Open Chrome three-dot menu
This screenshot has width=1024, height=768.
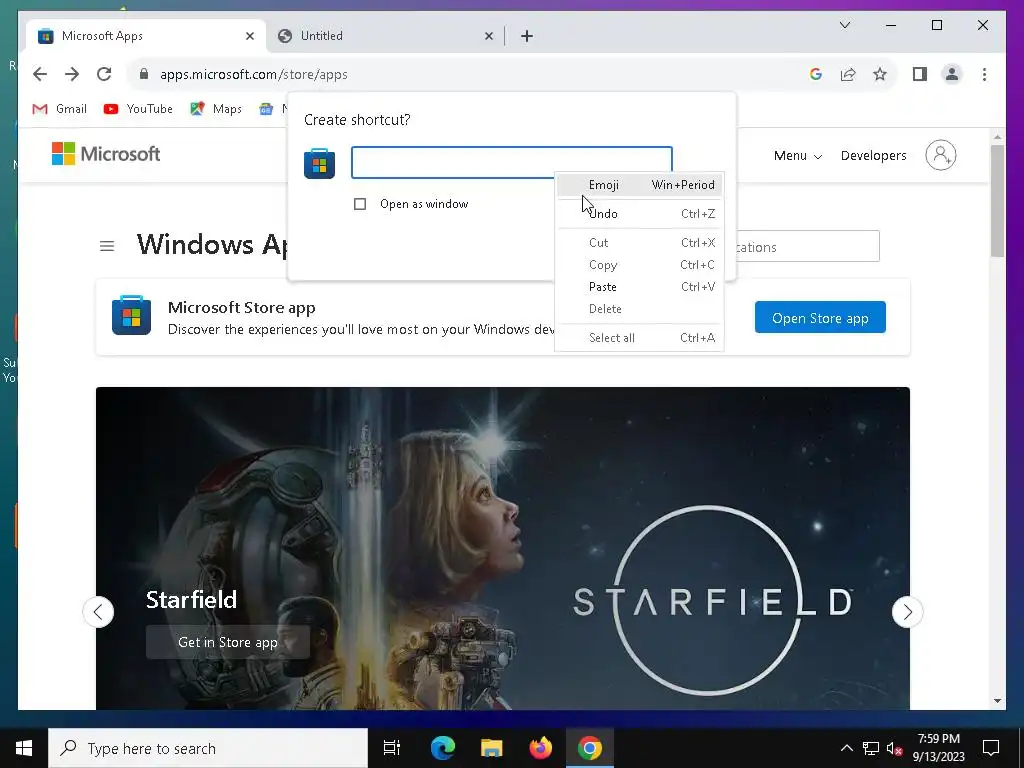[984, 74]
